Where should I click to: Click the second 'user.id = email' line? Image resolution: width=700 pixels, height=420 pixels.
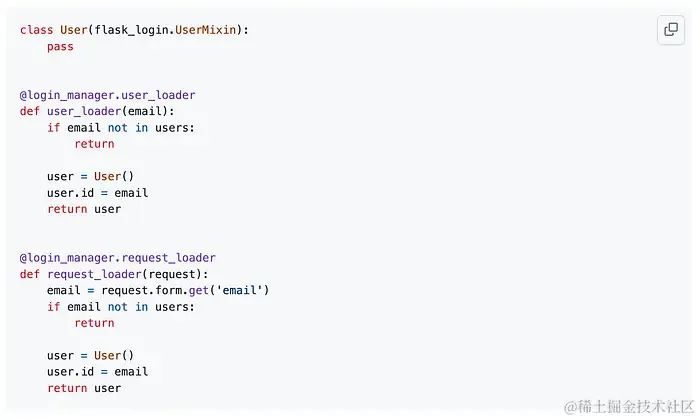coord(97,372)
